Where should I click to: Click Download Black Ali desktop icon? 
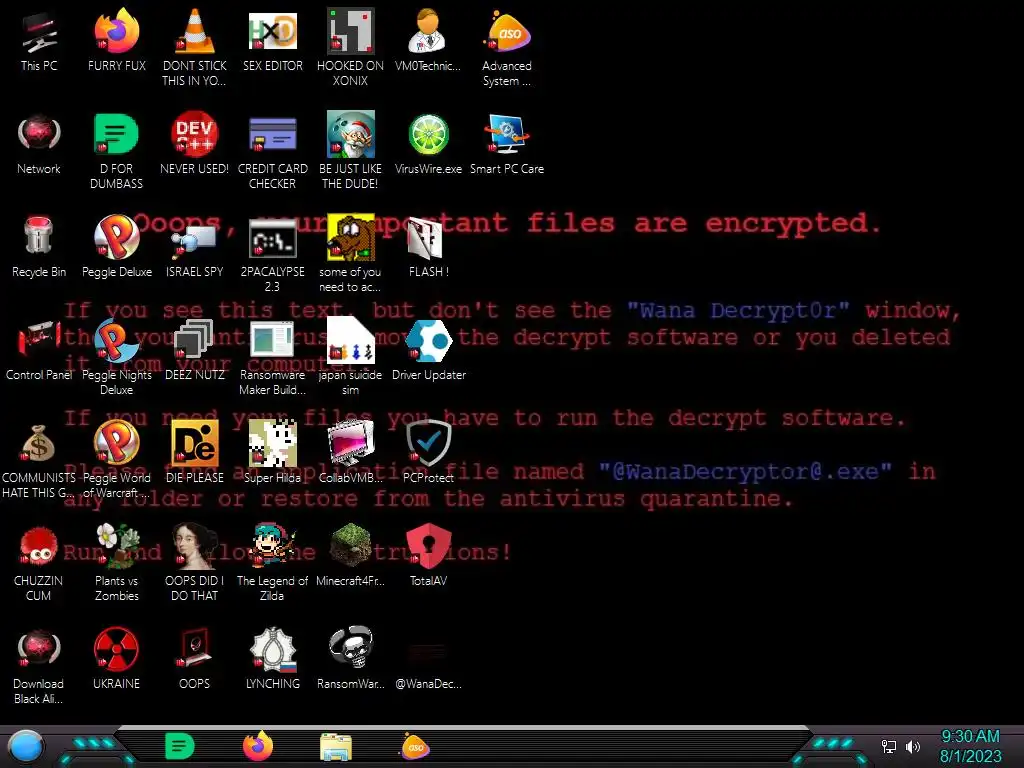coord(39,666)
